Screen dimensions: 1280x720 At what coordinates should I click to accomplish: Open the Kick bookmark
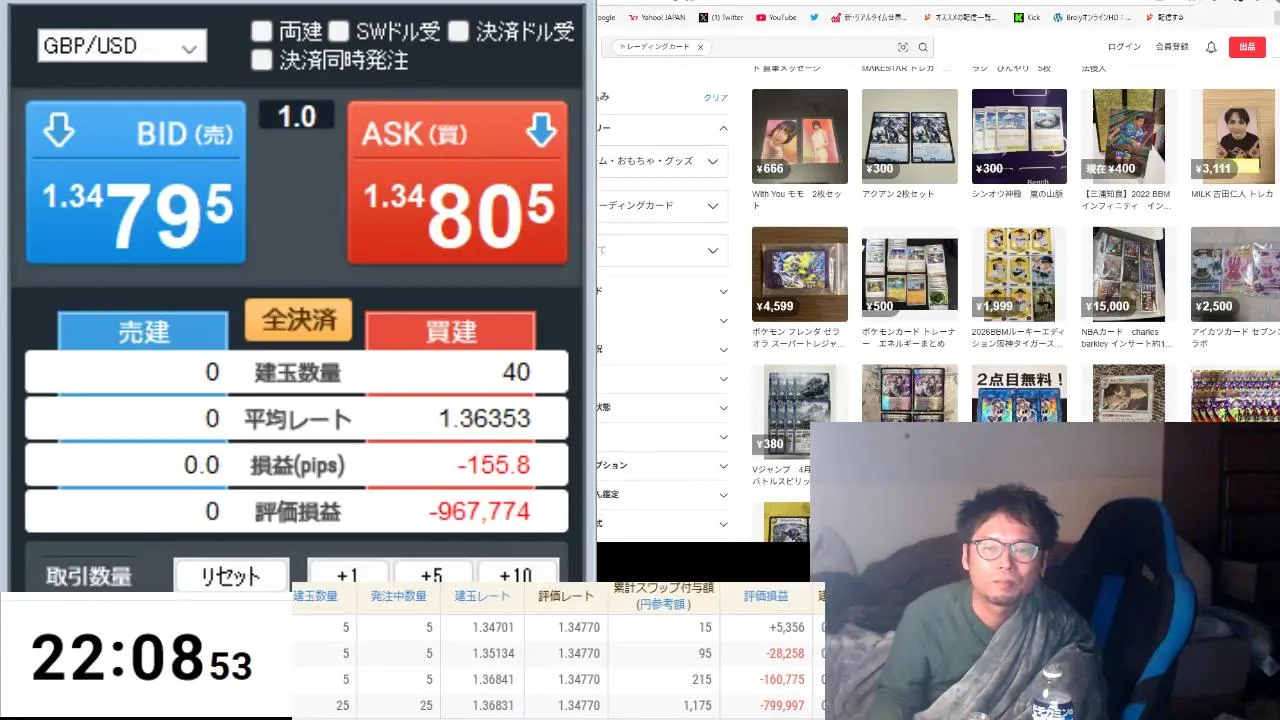tap(1027, 18)
